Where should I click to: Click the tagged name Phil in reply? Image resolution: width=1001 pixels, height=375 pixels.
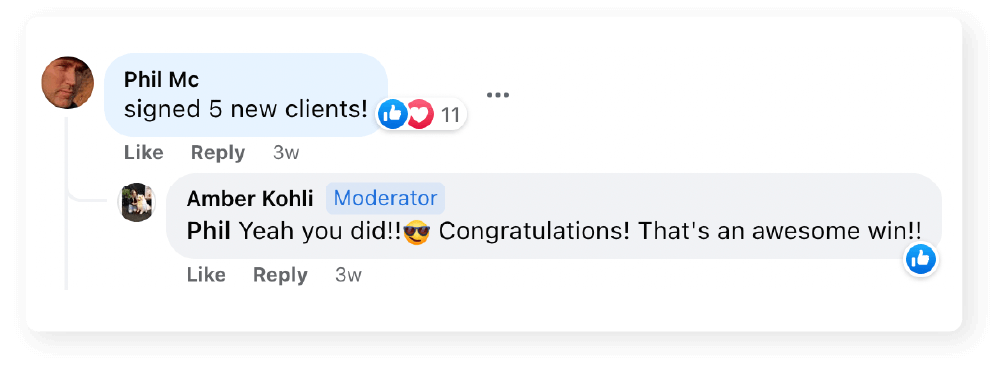coord(209,231)
